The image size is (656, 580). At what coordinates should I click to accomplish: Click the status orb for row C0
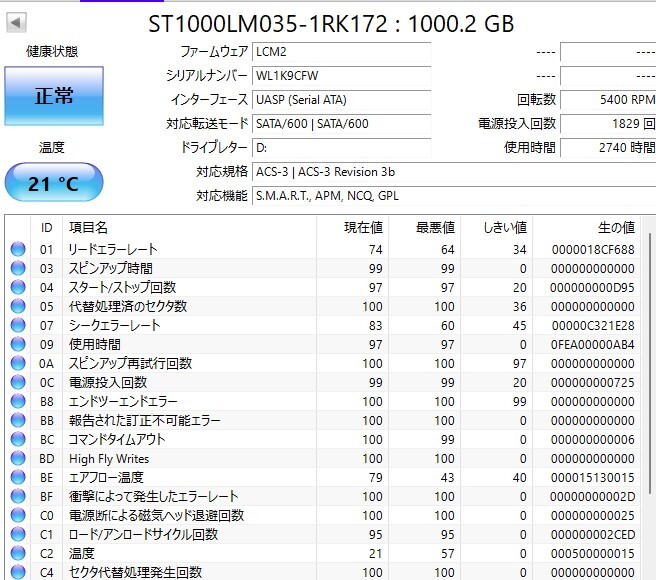pyautogui.click(x=18, y=515)
